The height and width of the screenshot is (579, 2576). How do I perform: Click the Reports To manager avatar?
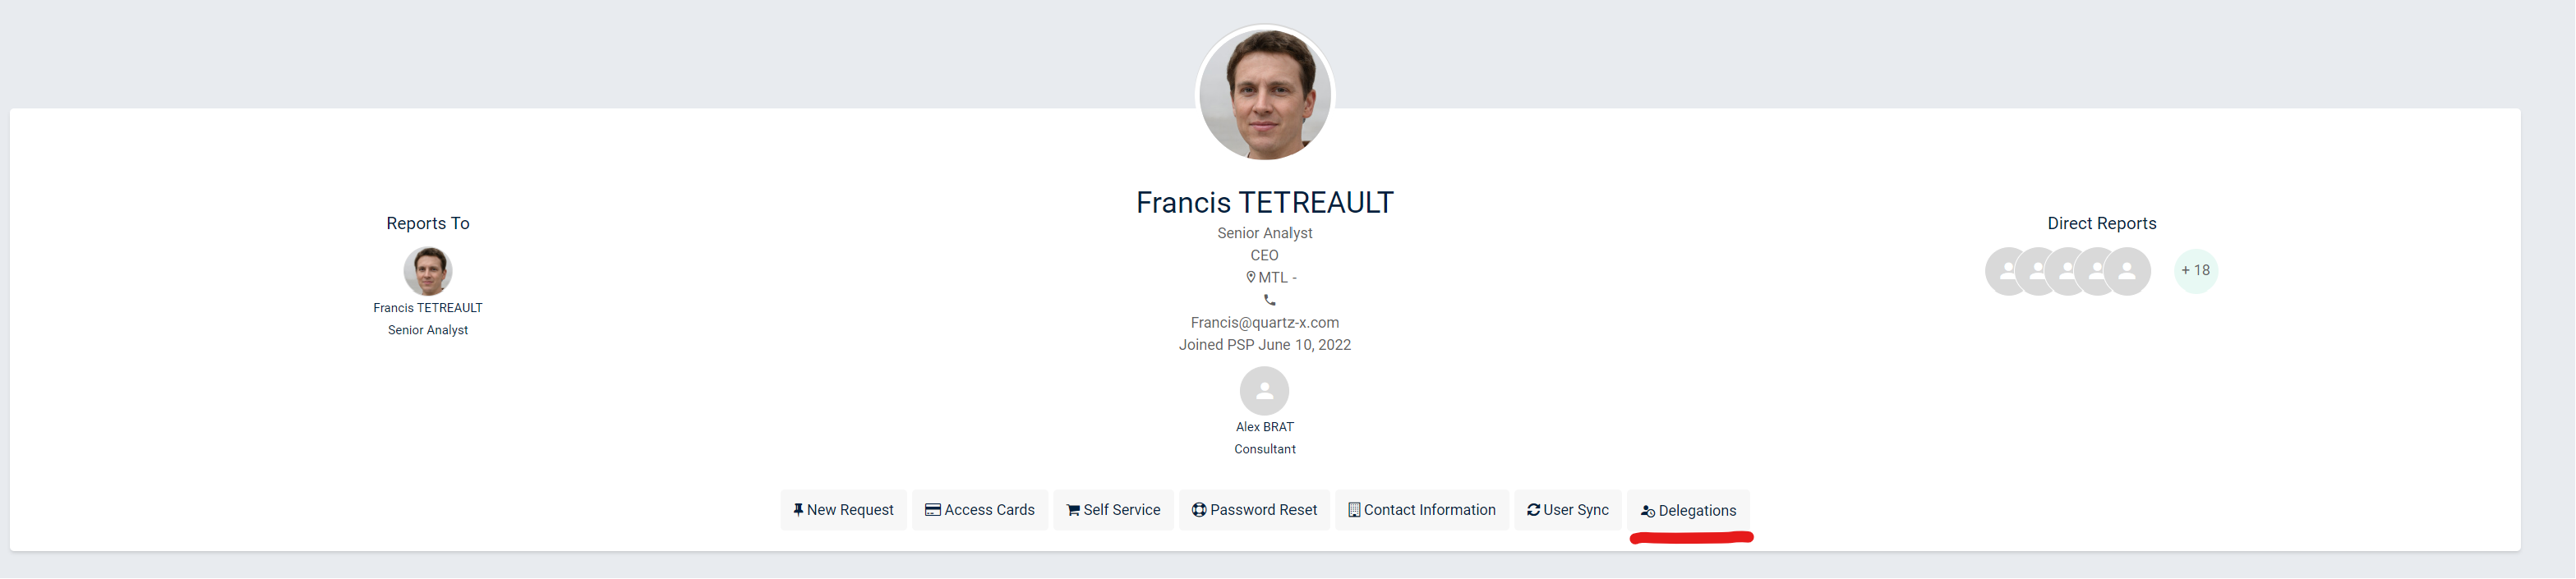428,271
